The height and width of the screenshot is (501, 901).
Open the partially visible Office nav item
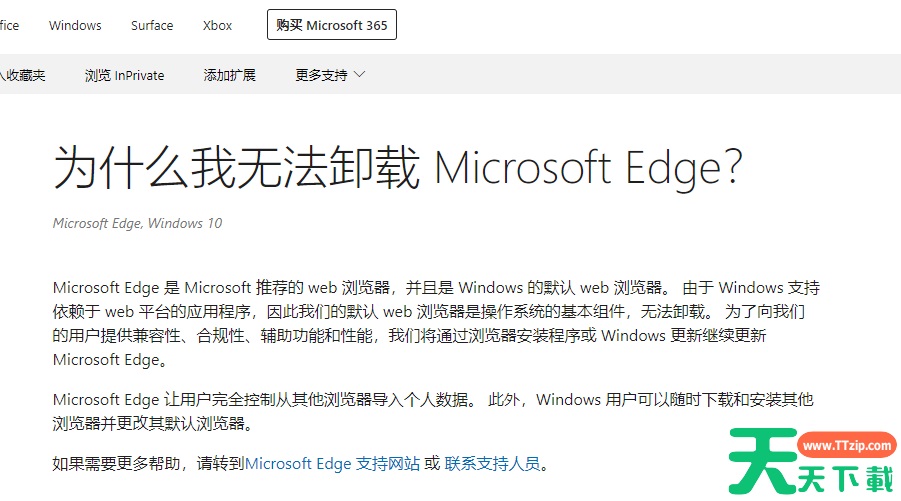(x=9, y=25)
